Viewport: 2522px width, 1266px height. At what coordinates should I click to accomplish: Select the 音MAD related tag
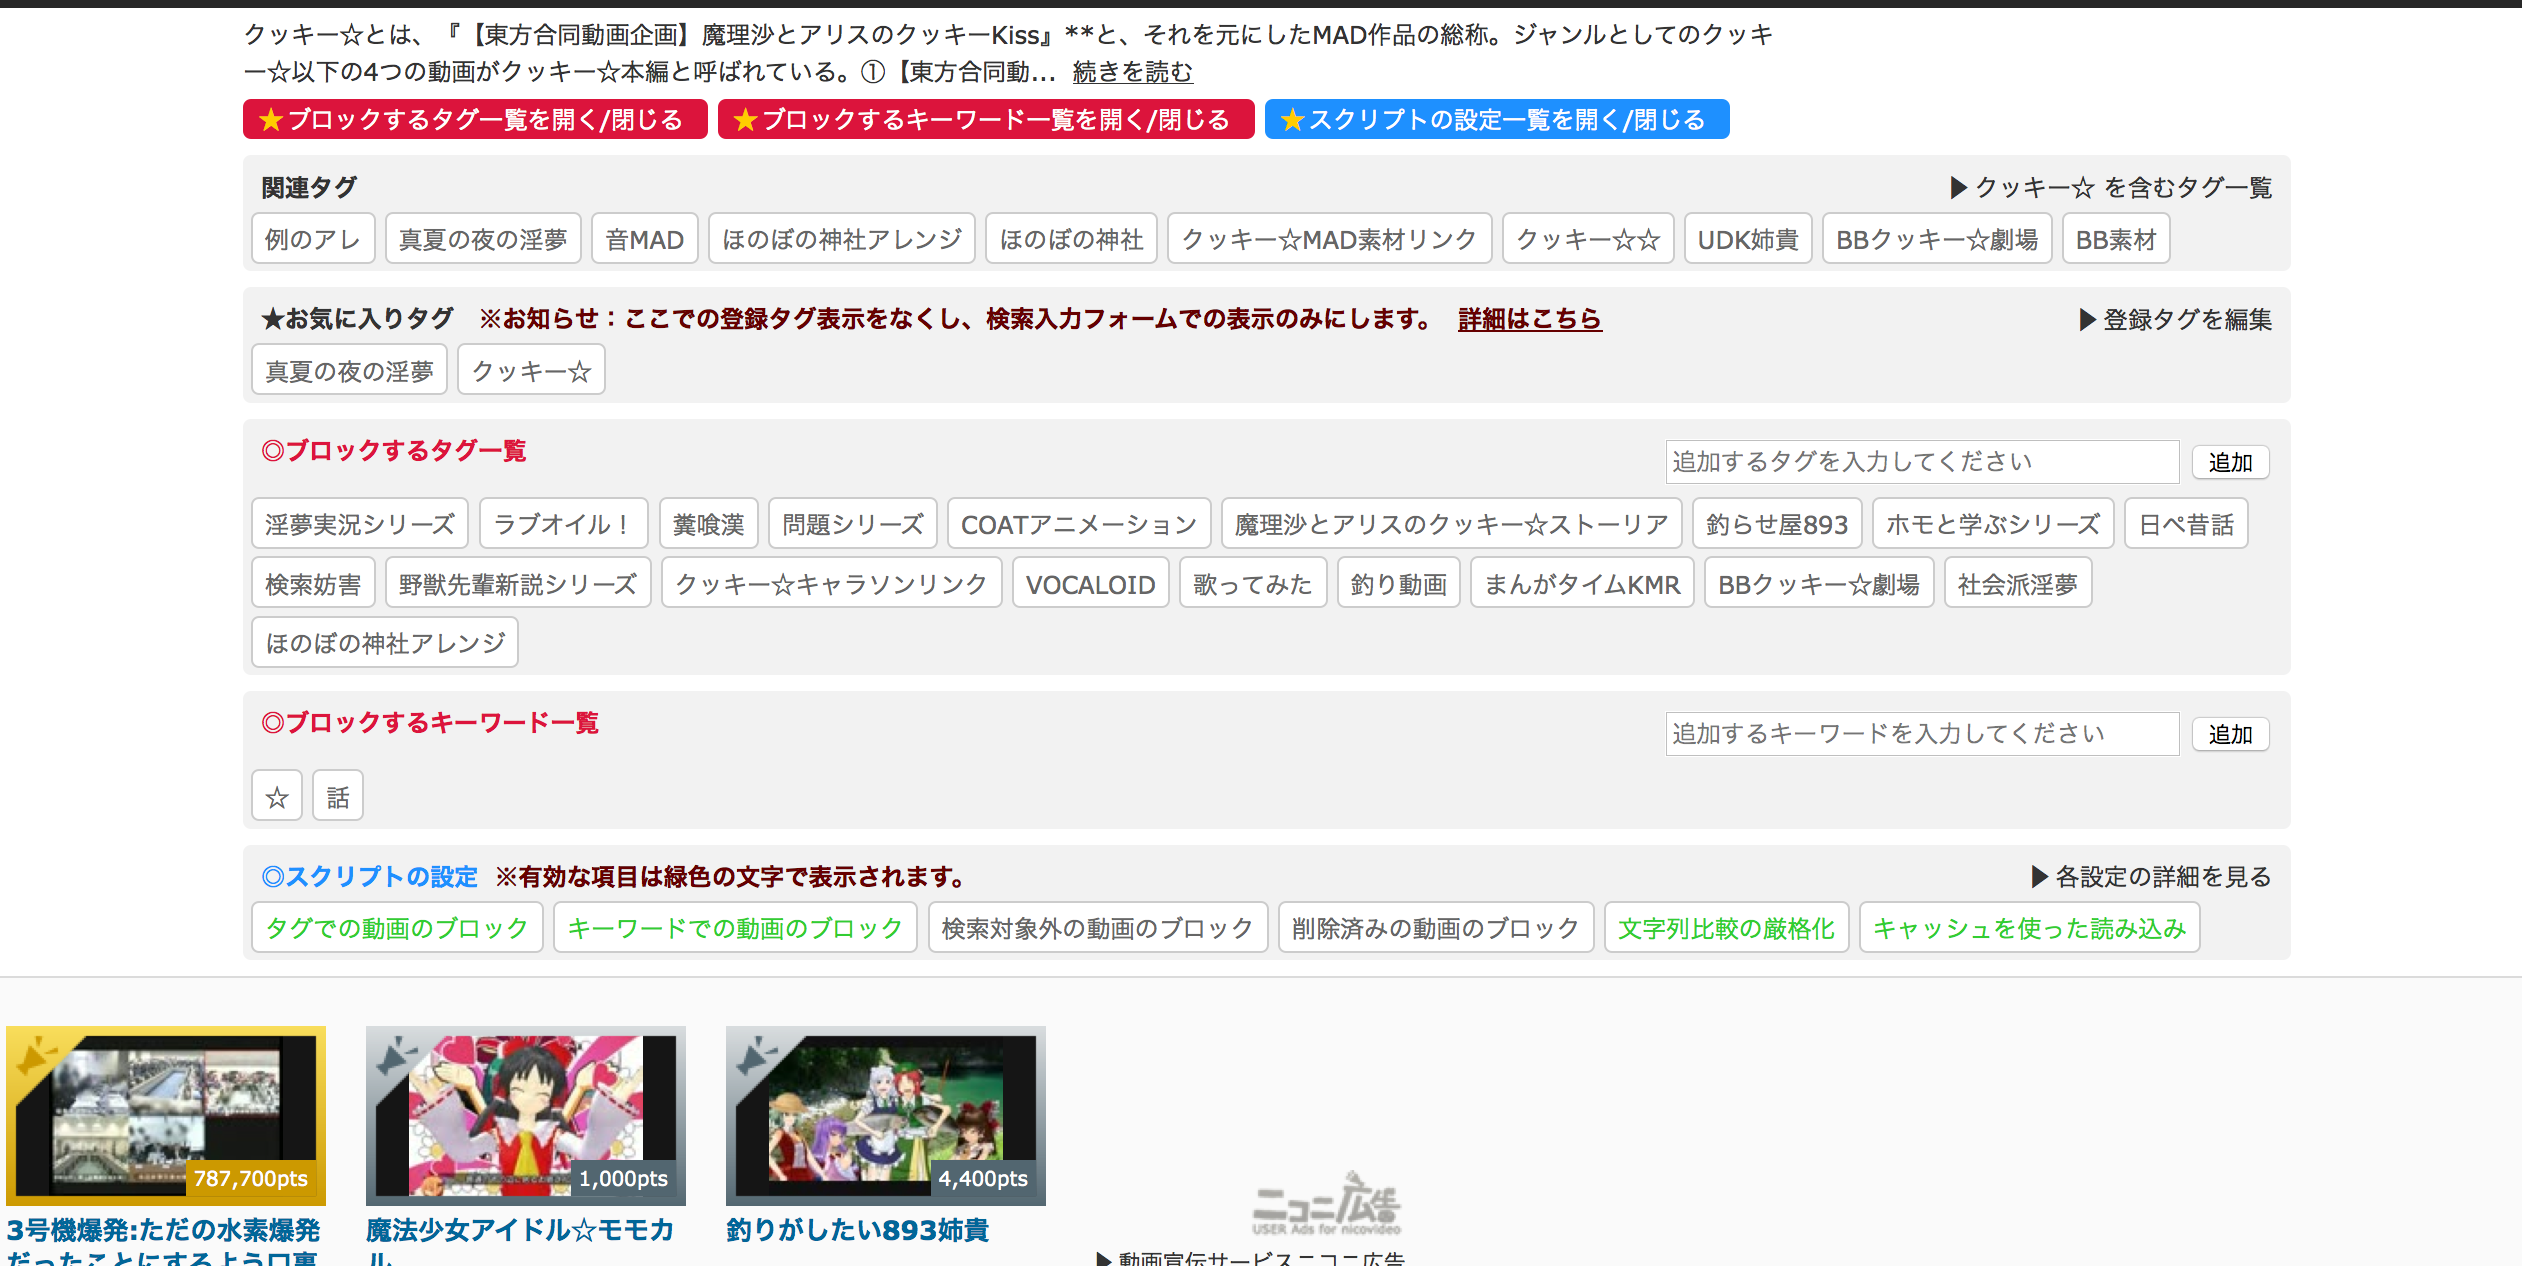pyautogui.click(x=644, y=240)
